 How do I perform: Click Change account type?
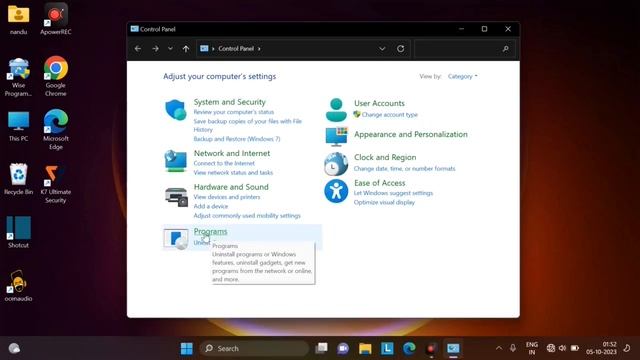[389, 115]
